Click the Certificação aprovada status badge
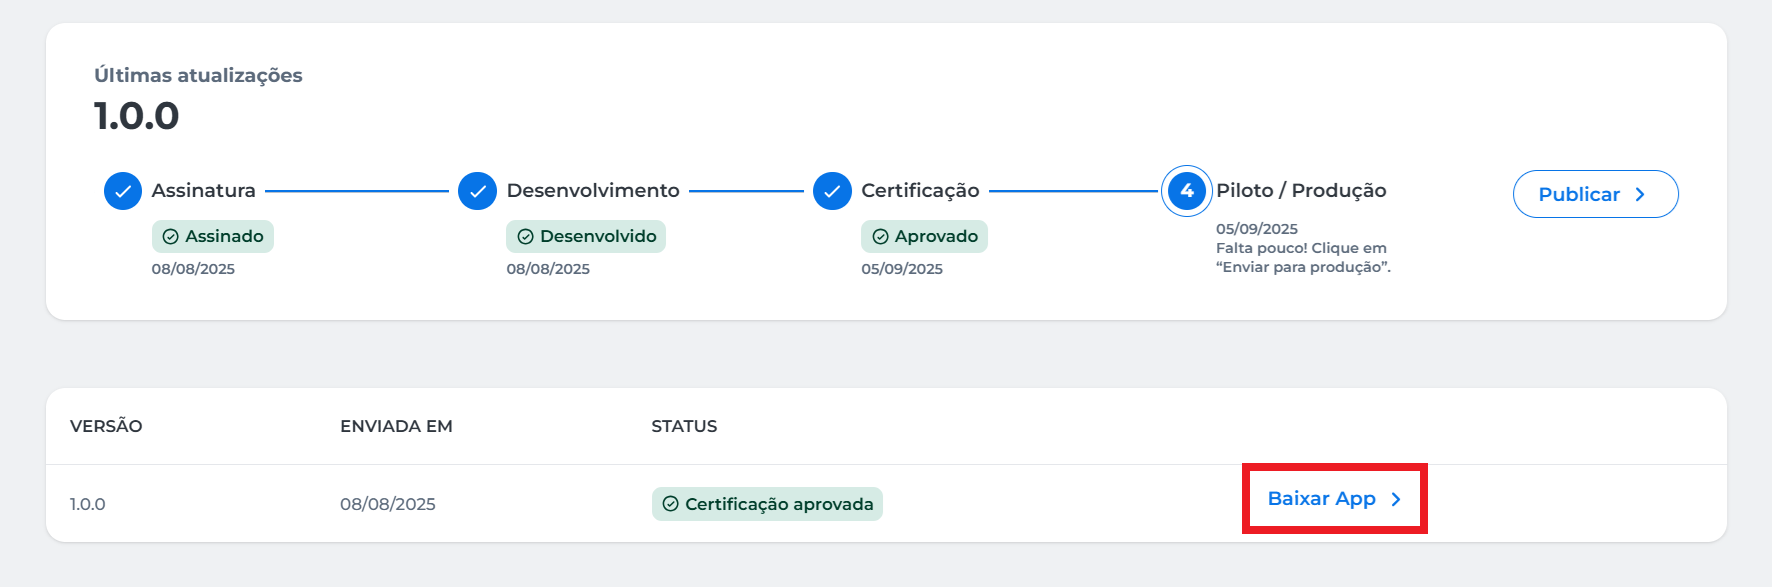Viewport: 1772px width, 587px height. click(x=767, y=504)
